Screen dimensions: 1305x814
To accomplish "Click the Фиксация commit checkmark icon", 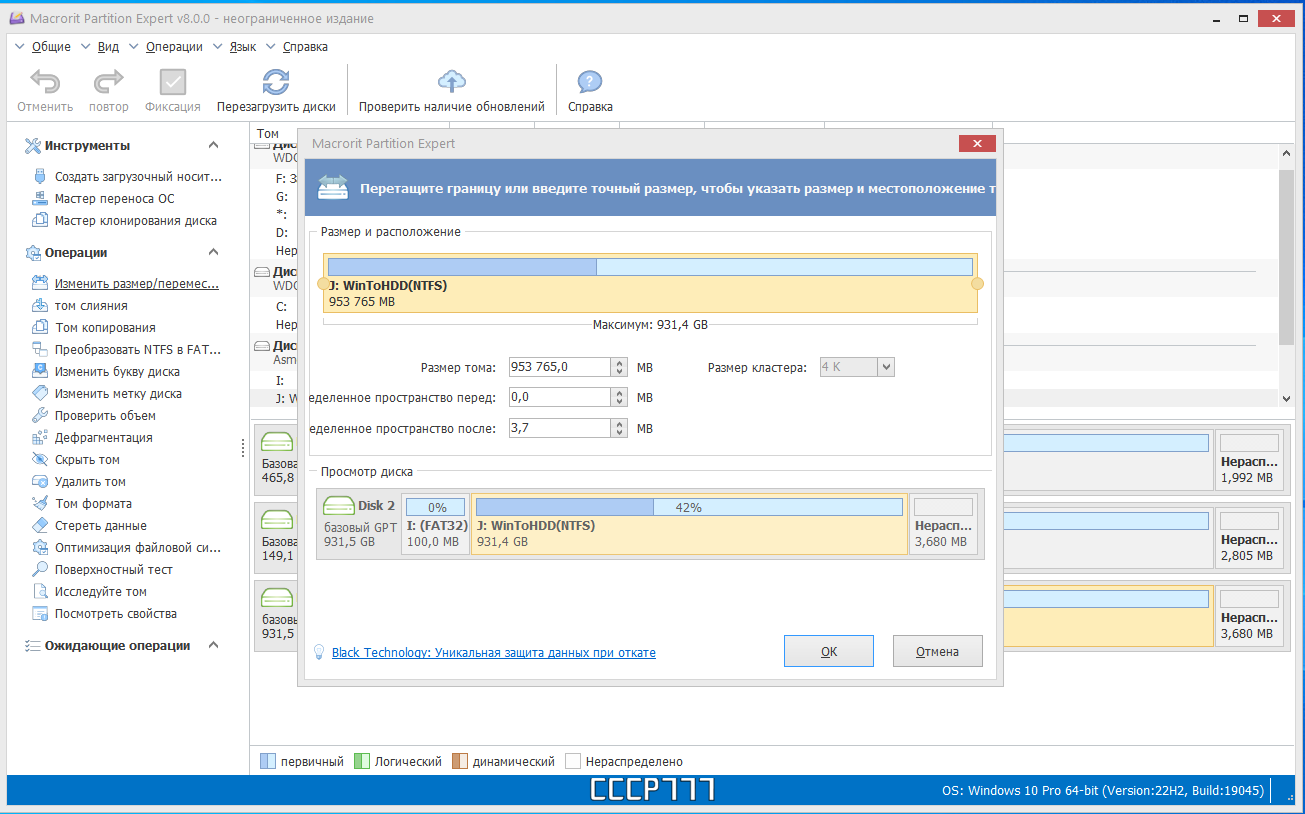I will pyautogui.click(x=173, y=82).
